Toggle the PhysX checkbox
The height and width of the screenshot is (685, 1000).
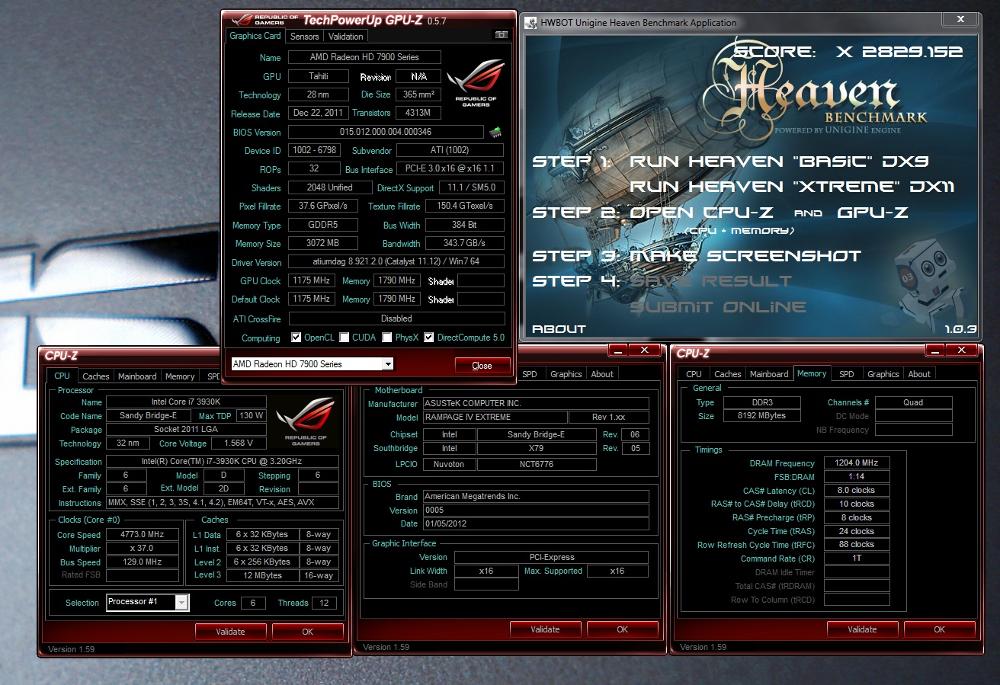[x=387, y=337]
